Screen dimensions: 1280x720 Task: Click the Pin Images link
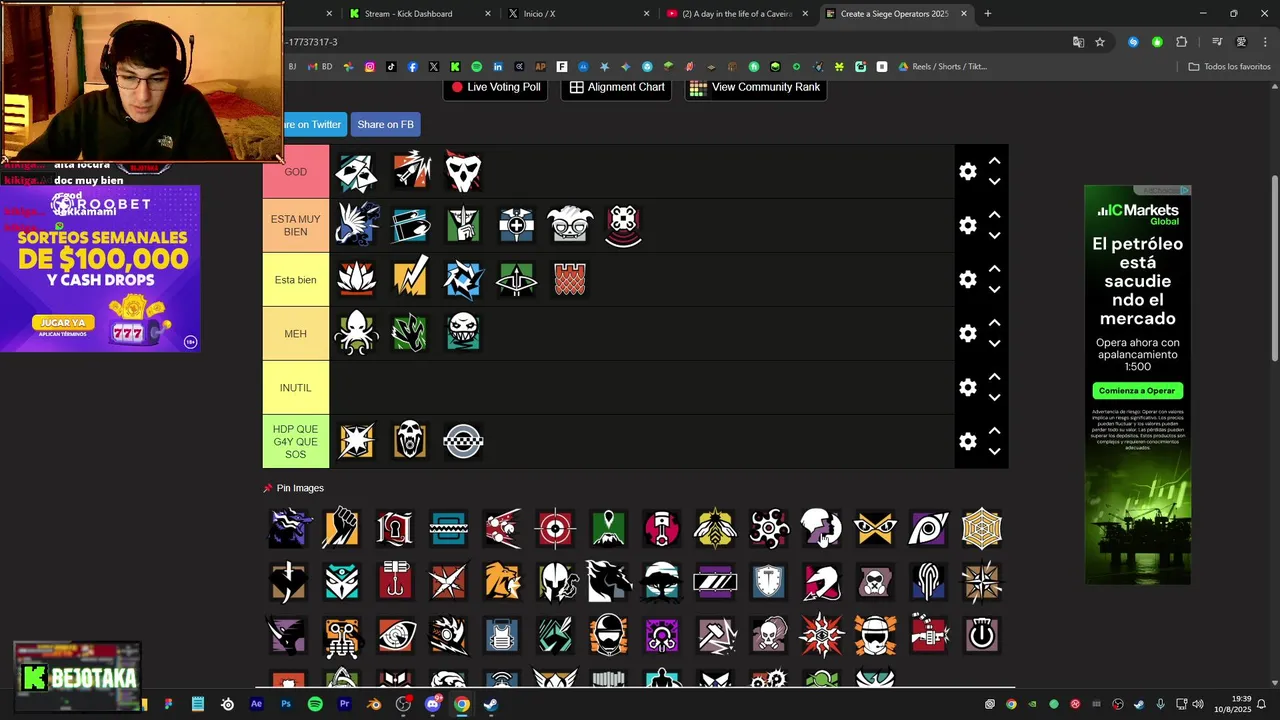coord(294,488)
